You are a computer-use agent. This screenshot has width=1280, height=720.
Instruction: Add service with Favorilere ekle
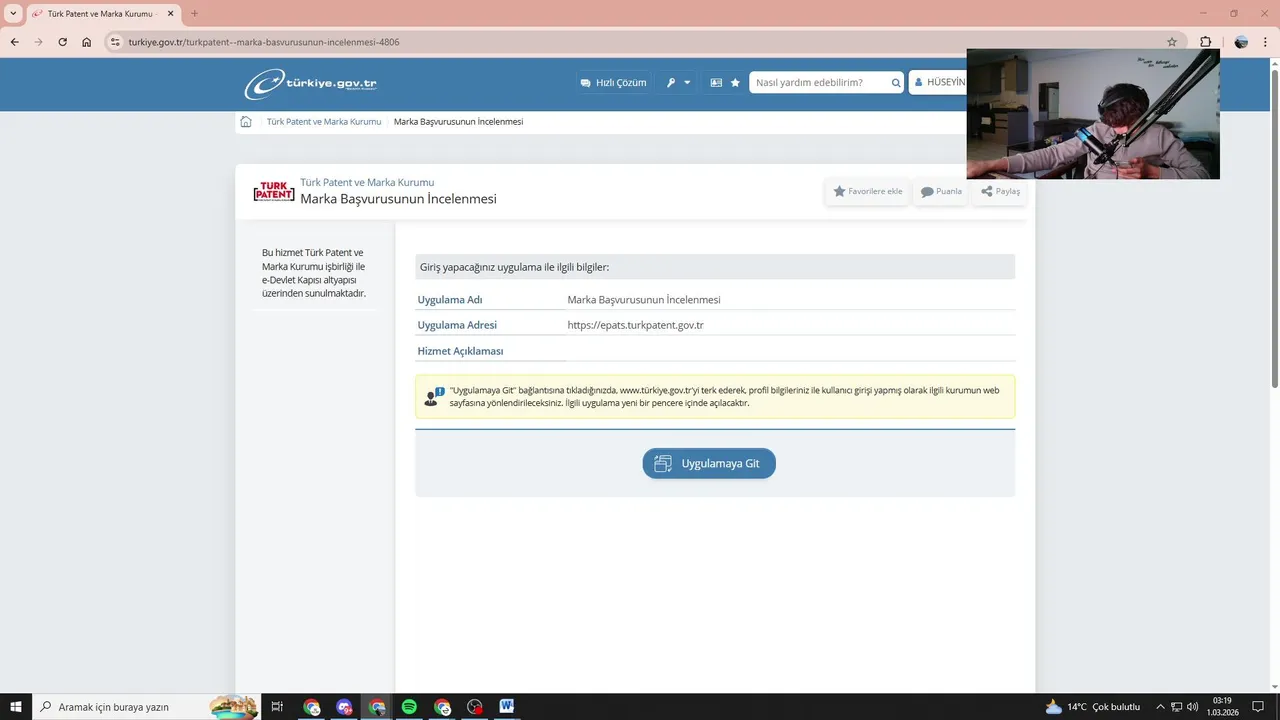point(867,191)
